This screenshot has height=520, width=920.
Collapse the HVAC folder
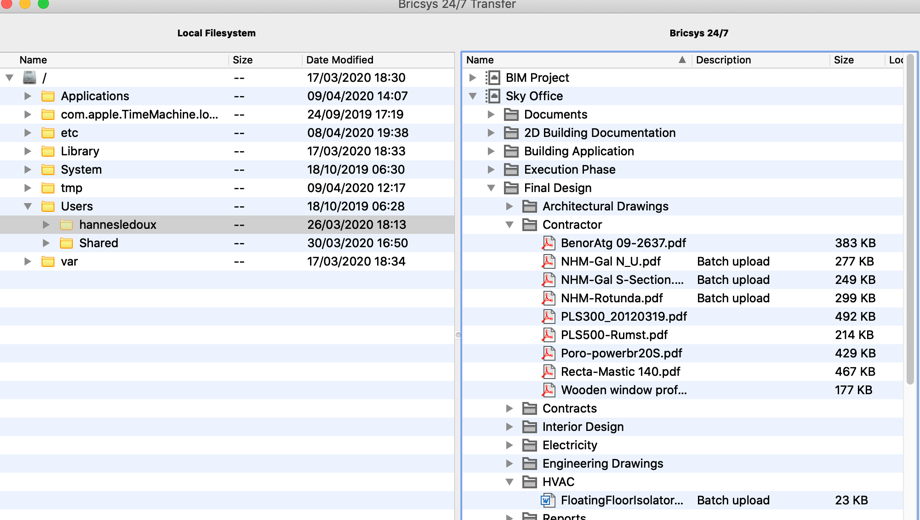point(509,482)
